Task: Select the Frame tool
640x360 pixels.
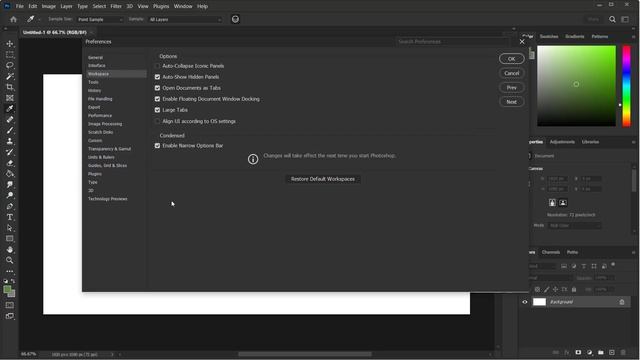Action: (10, 98)
